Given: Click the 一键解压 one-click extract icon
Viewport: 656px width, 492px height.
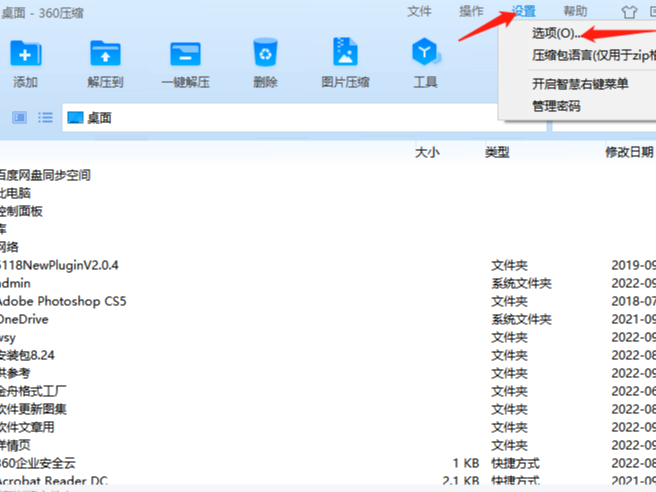Looking at the screenshot, I should click(x=185, y=54).
